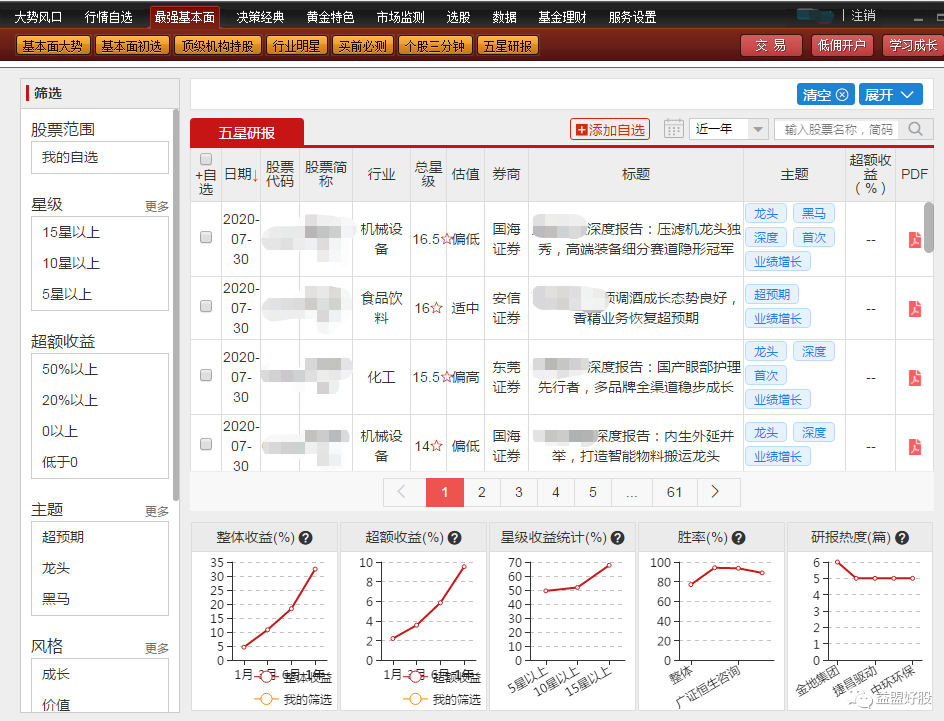Click help icon next to 整体收益(%)
This screenshot has width=944, height=721.
pos(306,537)
